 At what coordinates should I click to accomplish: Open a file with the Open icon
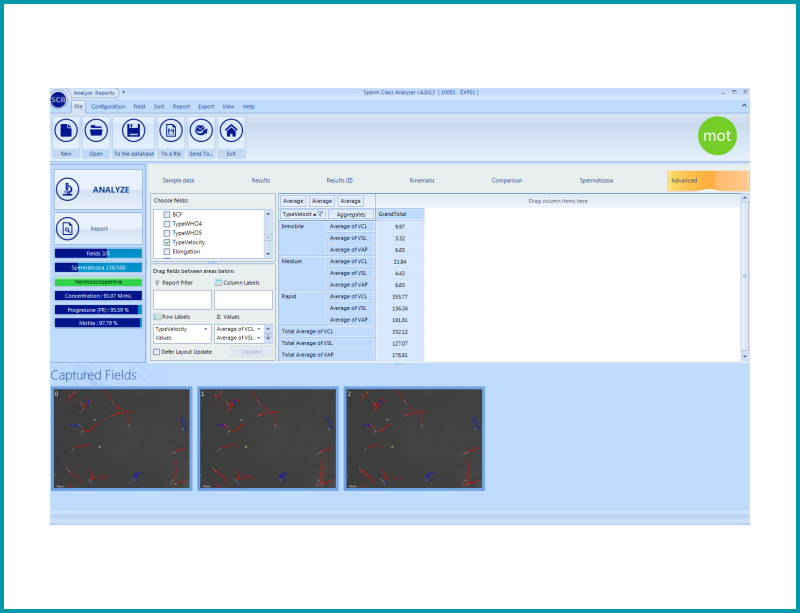[x=96, y=131]
